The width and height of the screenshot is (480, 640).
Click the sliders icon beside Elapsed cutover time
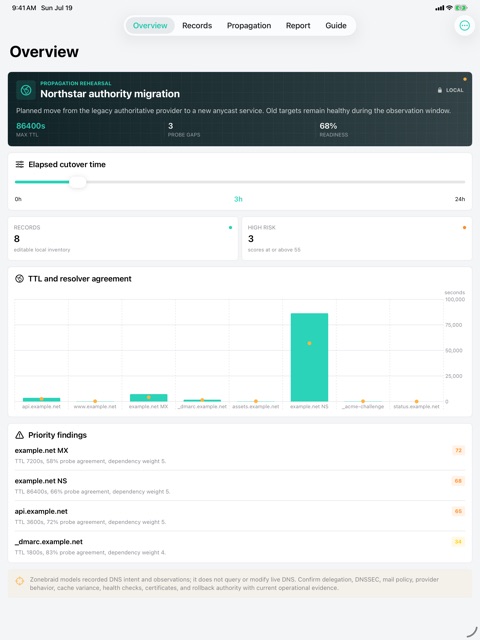[20, 164]
